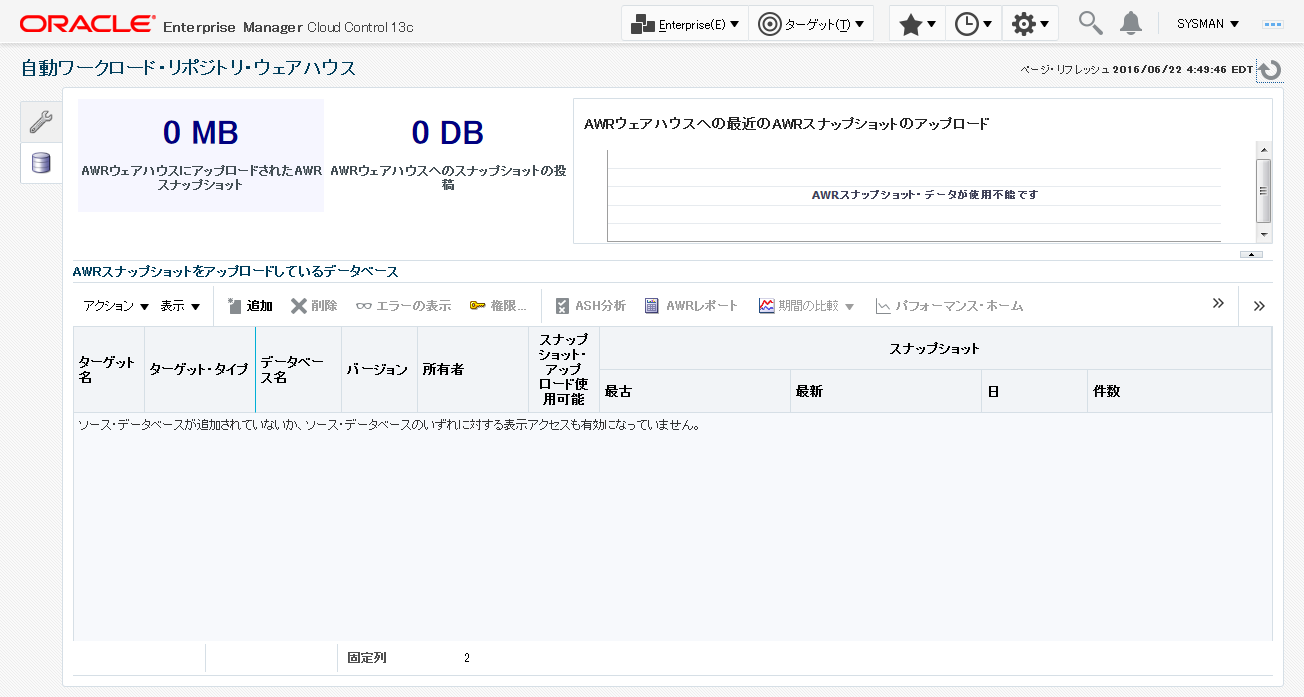The height and width of the screenshot is (697, 1304).
Task: Sort by 所有者 column header
Action: click(x=472, y=369)
